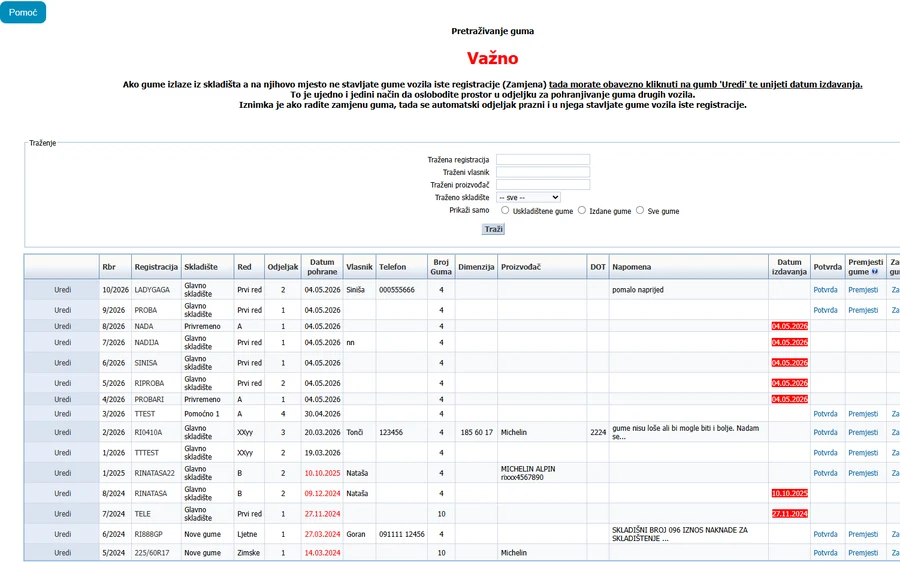Click Uredi for row 8/2024 RINATASA
The image size is (900, 562).
63,494
